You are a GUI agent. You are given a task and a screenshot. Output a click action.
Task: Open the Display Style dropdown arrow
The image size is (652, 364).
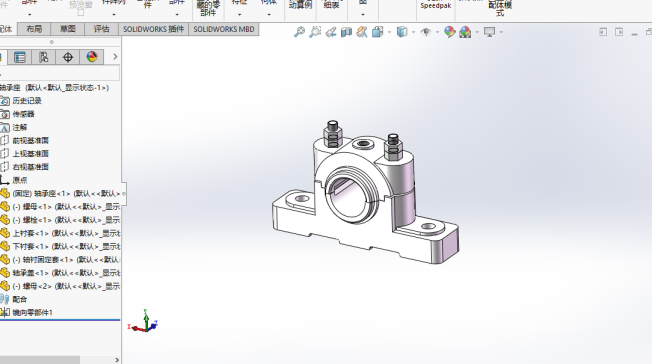tap(413, 32)
